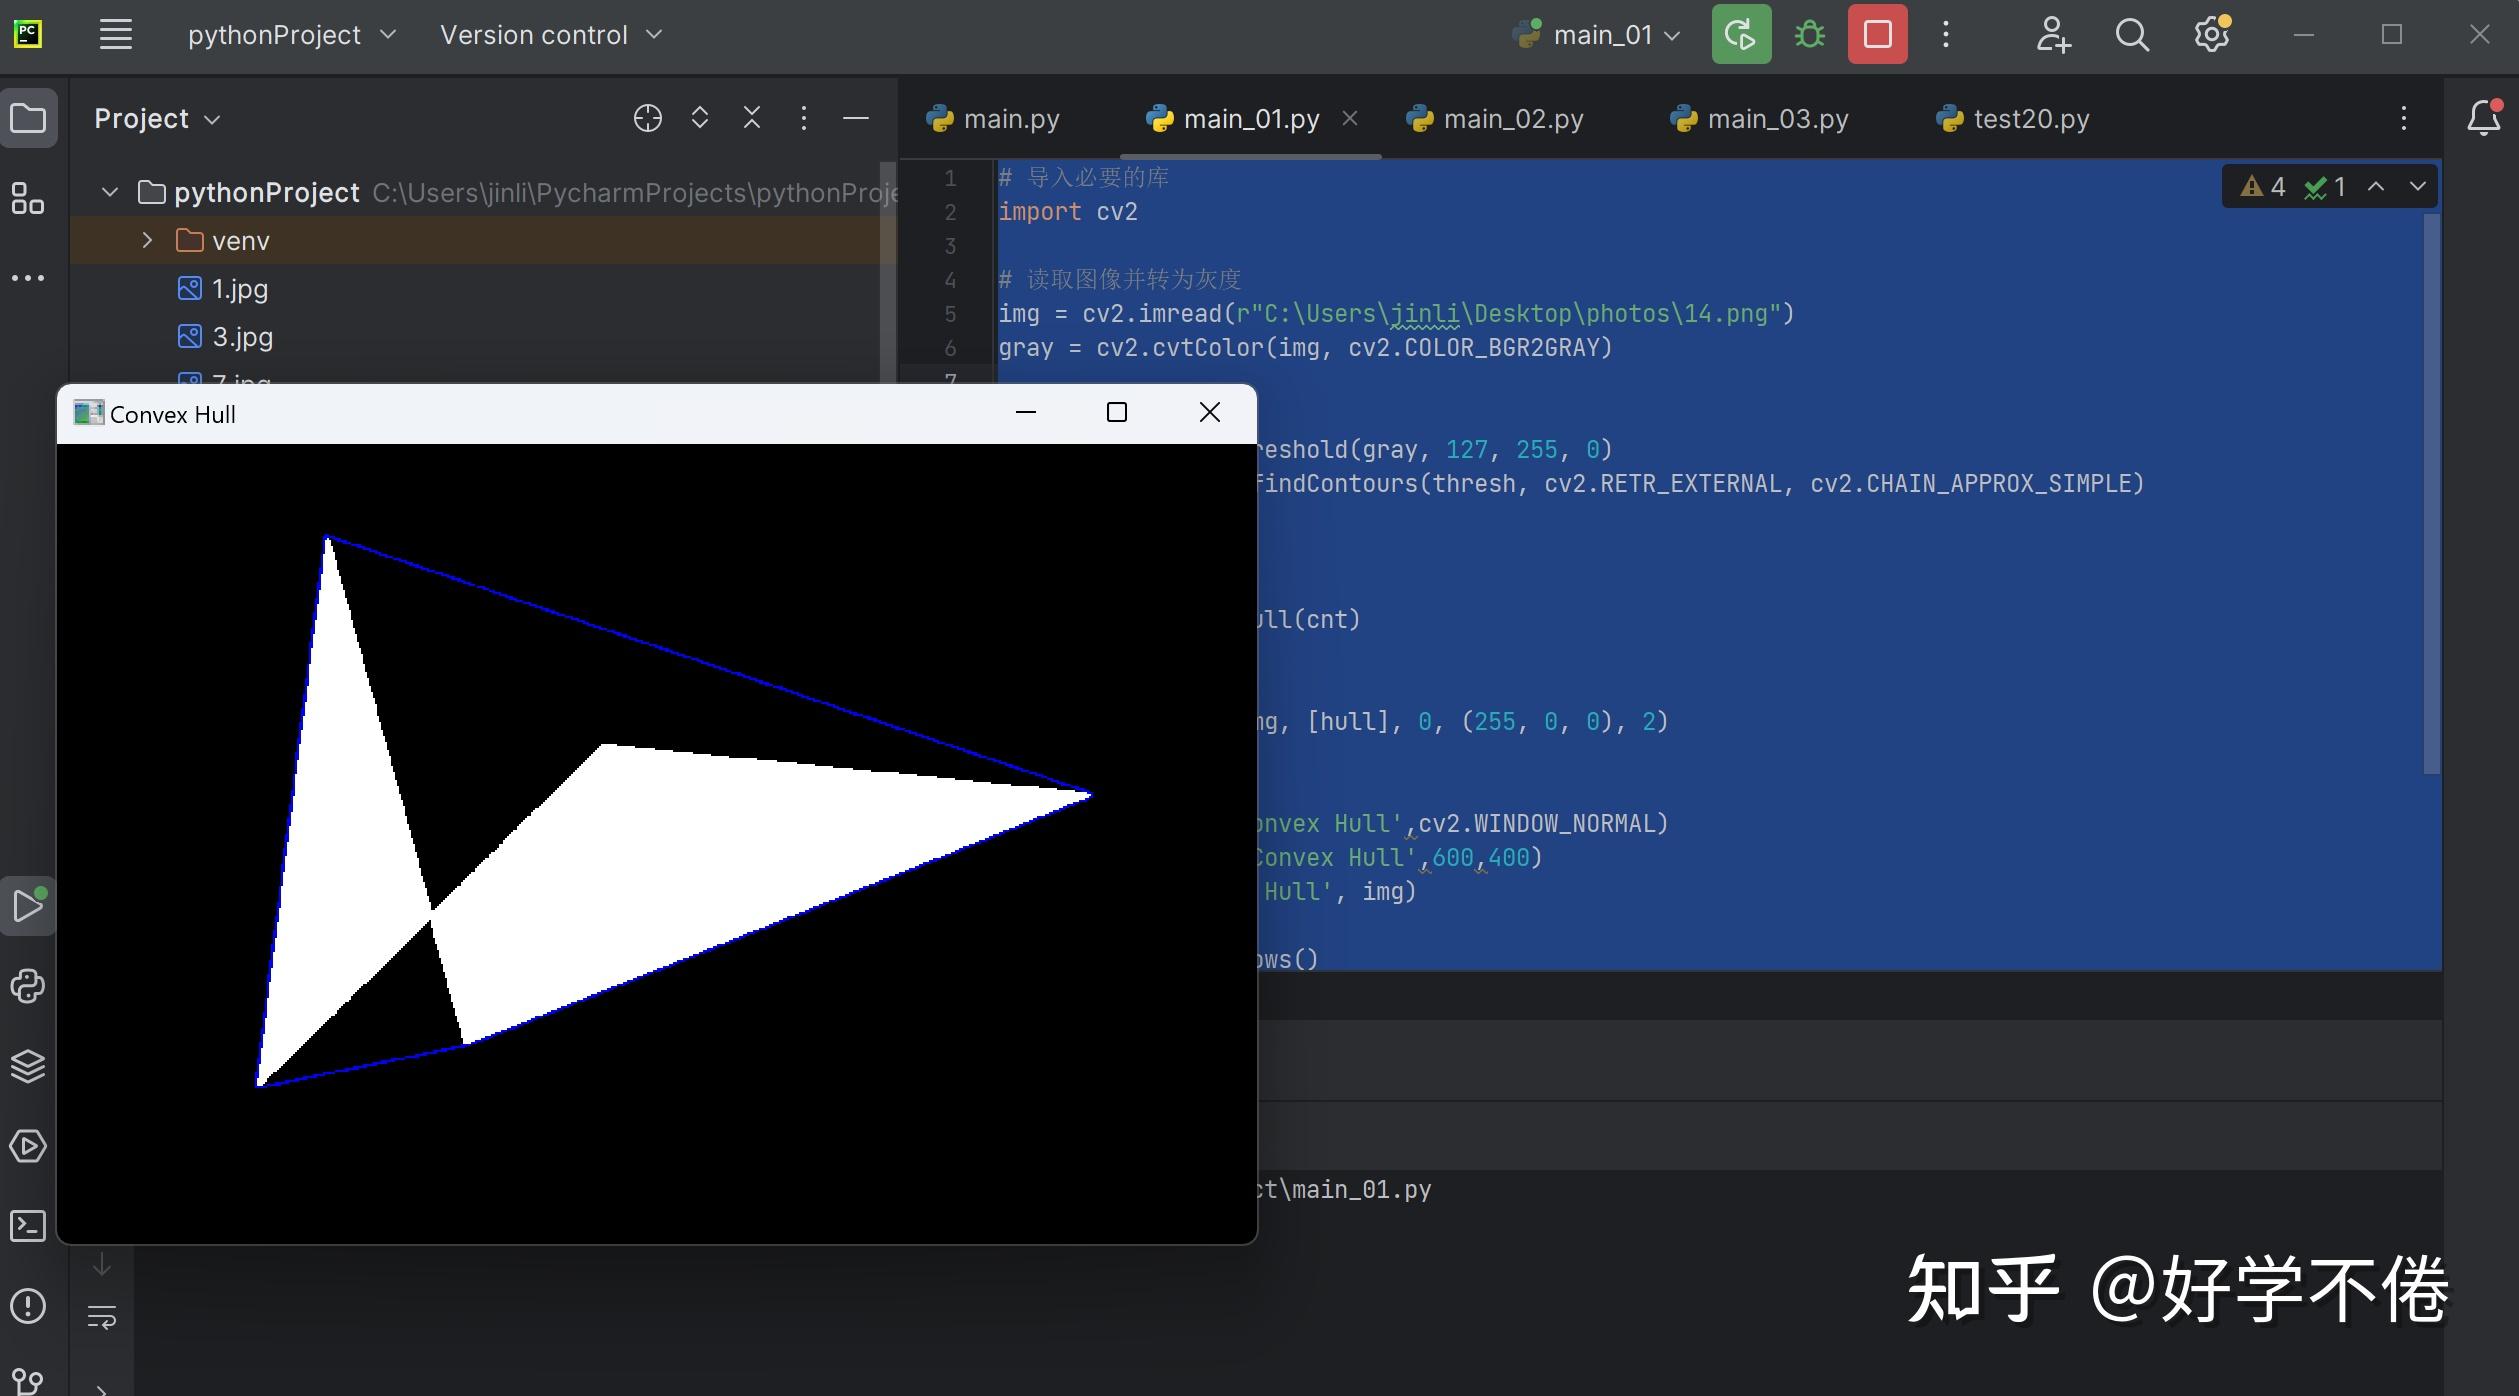The image size is (2519, 1396).
Task: Stop the running main_01 process
Action: [1877, 35]
